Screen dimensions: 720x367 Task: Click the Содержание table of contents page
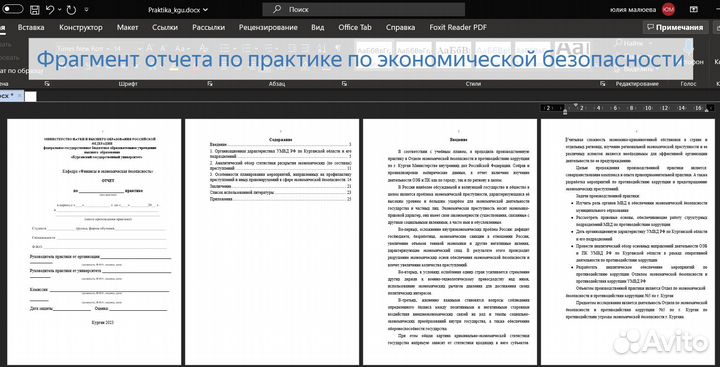(x=272, y=242)
